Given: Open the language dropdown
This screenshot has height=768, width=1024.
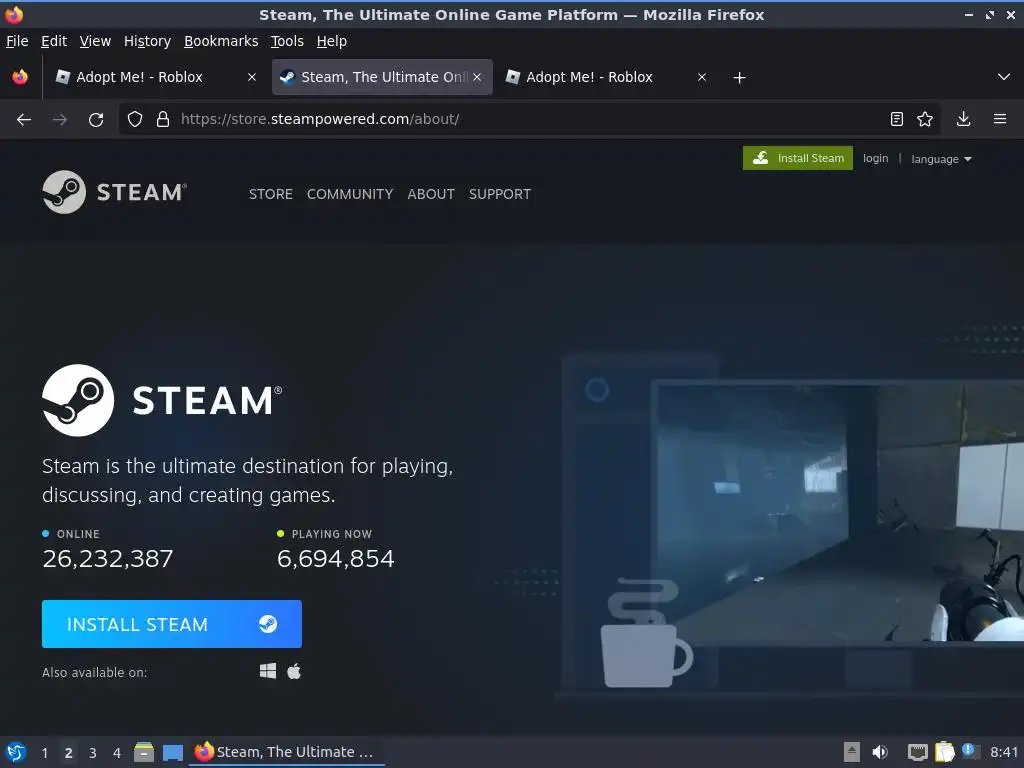Looking at the screenshot, I should pyautogui.click(x=941, y=159).
